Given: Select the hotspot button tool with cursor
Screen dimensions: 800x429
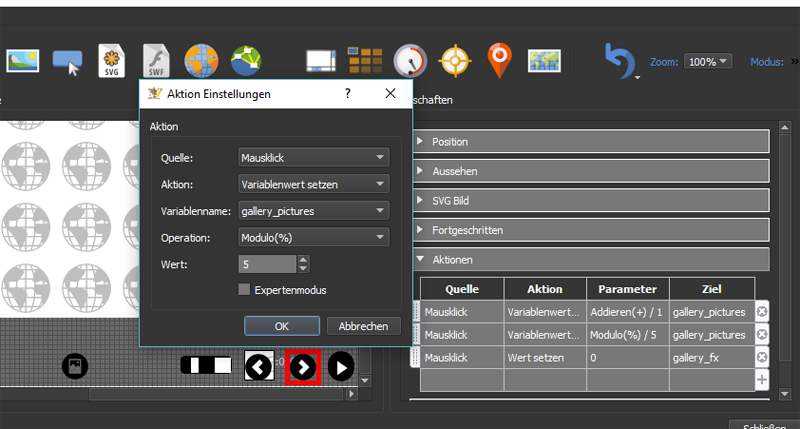Looking at the screenshot, I should (x=68, y=62).
